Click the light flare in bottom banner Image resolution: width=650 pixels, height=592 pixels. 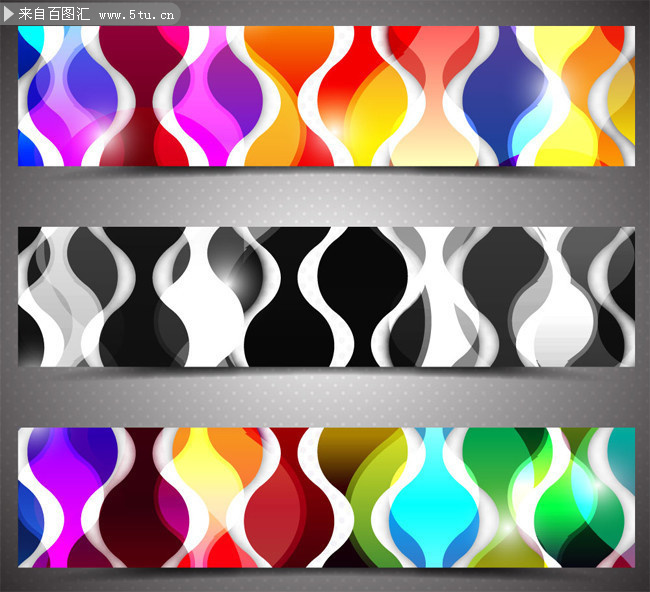click(507, 527)
